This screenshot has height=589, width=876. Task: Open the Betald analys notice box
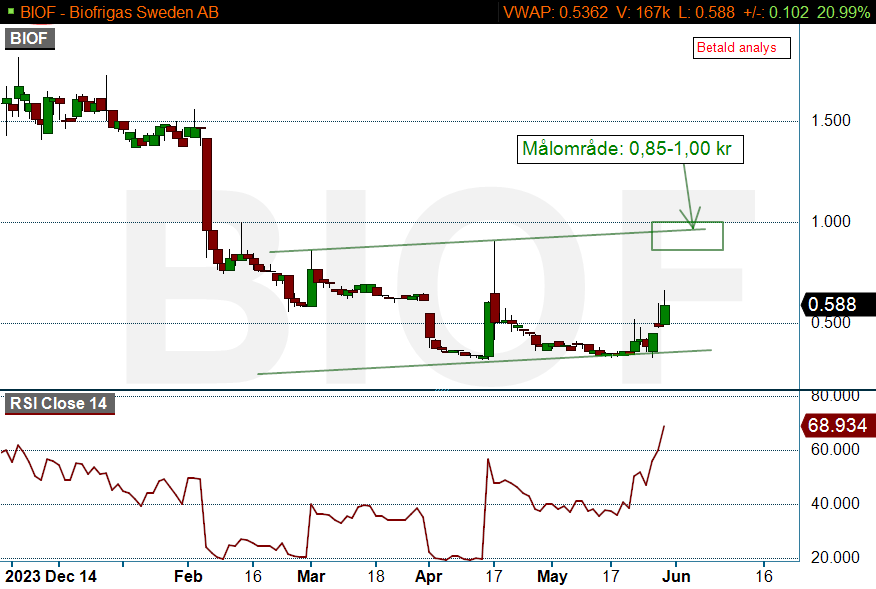coord(741,48)
